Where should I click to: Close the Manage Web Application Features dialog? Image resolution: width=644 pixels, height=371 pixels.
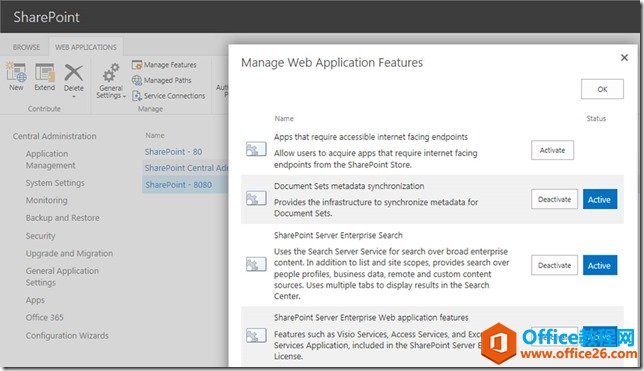624,58
